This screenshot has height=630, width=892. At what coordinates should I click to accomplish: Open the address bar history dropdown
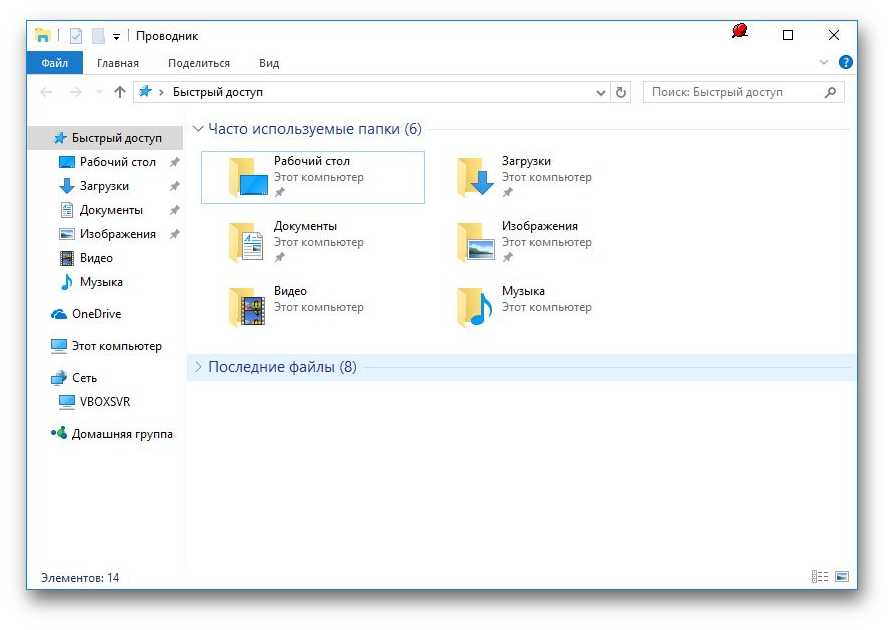(x=601, y=92)
